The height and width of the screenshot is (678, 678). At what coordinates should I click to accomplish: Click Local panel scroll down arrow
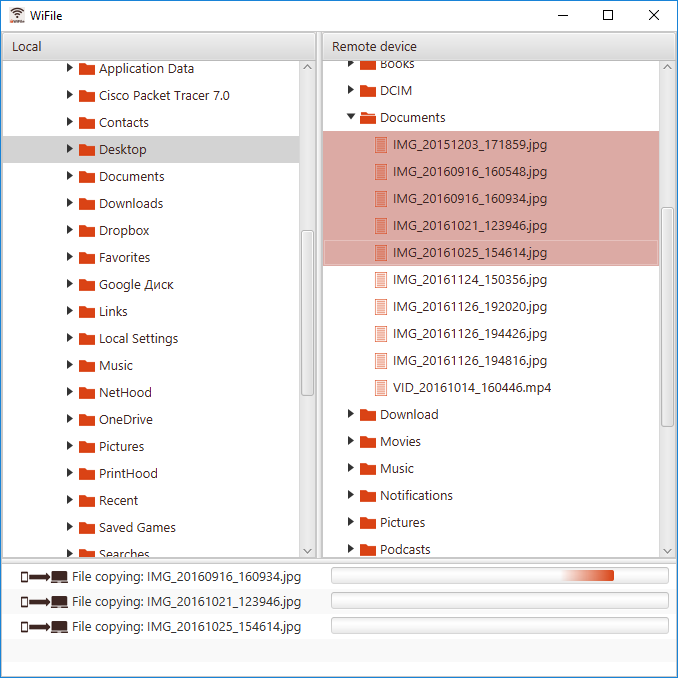pyautogui.click(x=307, y=551)
